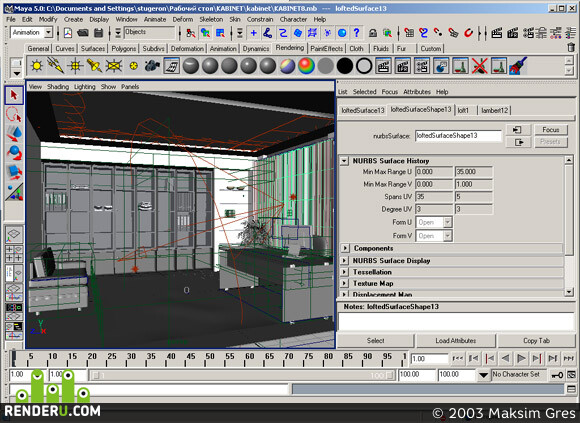This screenshot has height=423, width=580.
Task: Open the question mark help icon
Action: point(357,33)
